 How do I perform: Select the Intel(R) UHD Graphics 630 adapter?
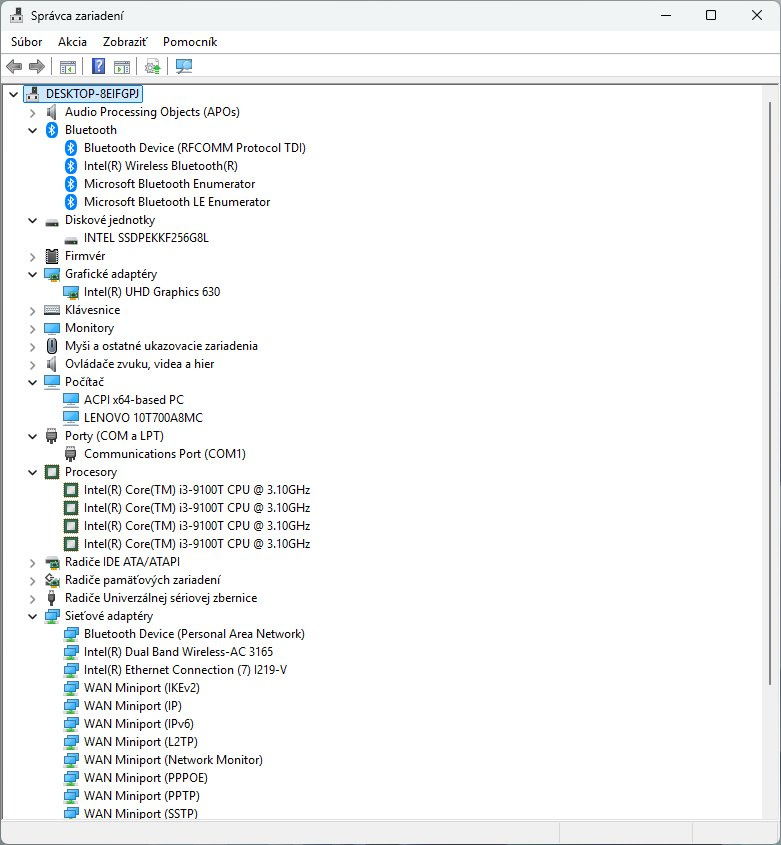(151, 292)
